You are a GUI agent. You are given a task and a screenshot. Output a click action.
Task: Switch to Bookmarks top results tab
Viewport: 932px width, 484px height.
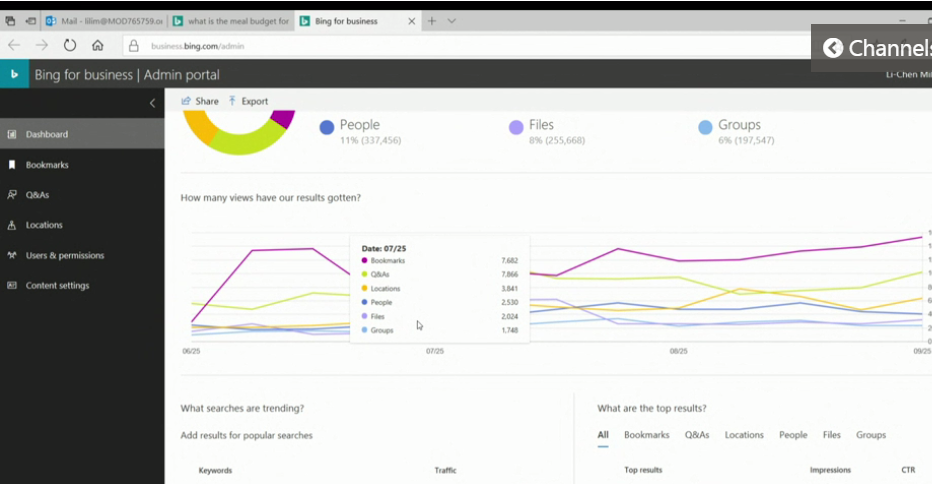tap(646, 435)
